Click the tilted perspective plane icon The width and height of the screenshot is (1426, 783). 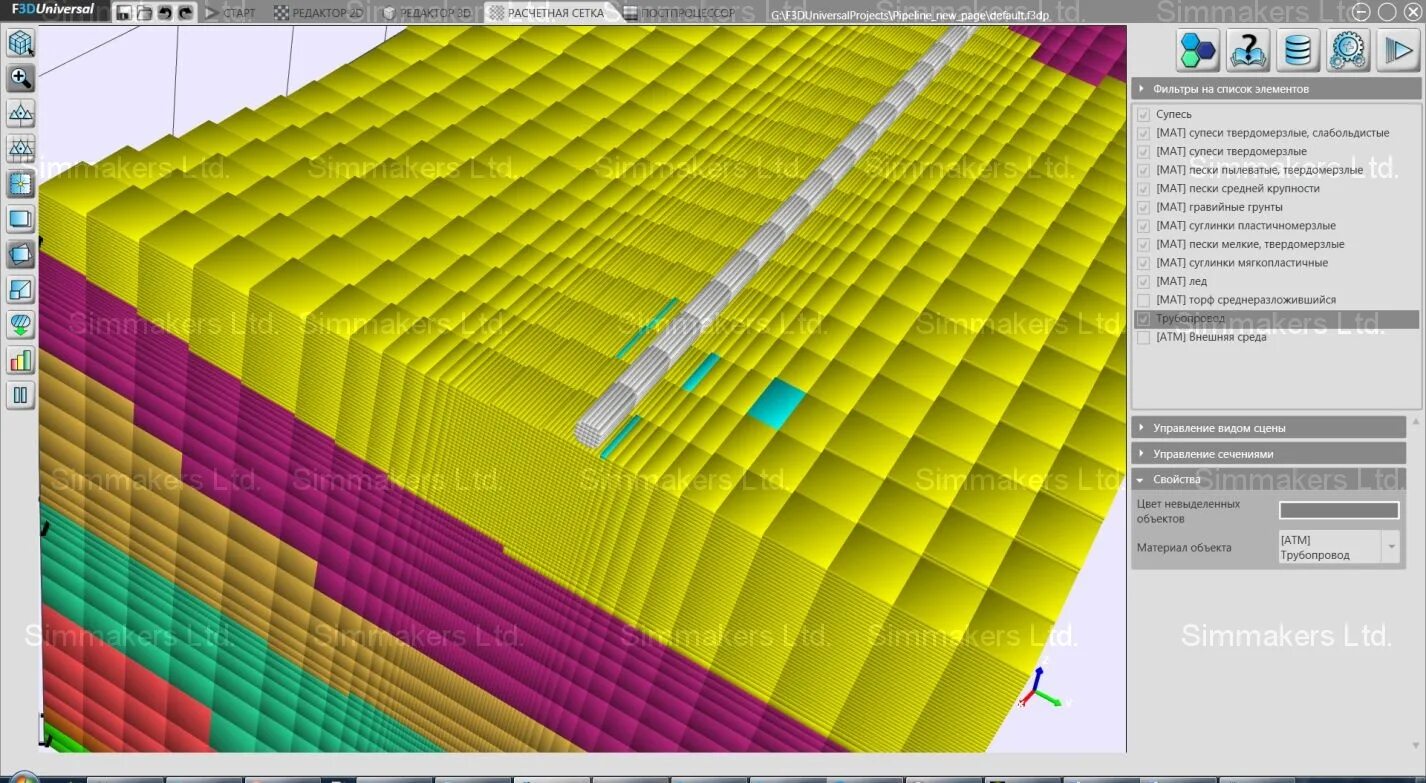coord(21,255)
